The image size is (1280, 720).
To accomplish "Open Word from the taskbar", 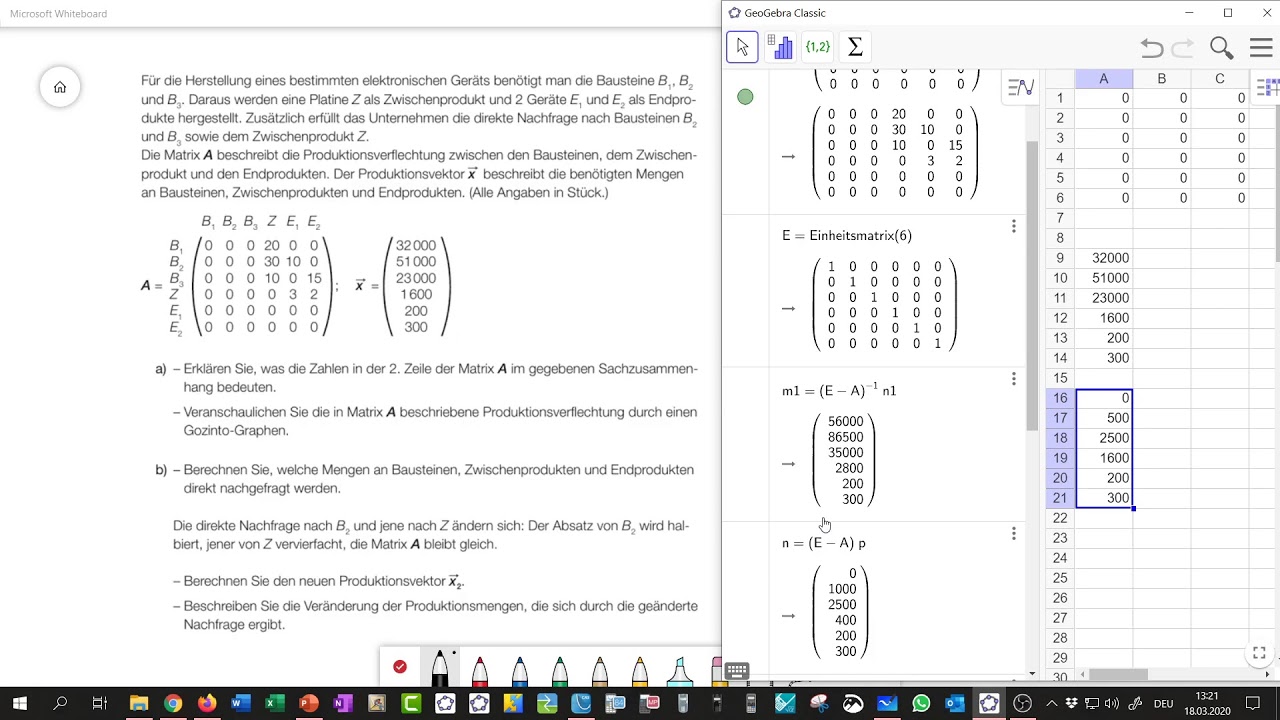I will pos(240,704).
